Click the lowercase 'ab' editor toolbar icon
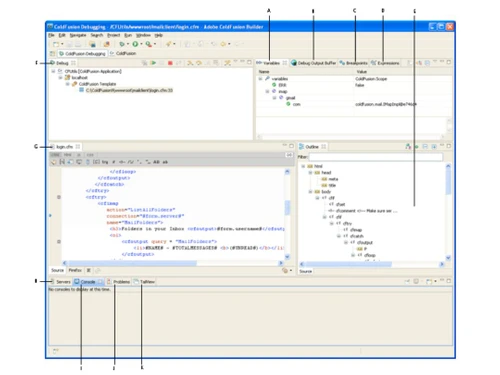Screen dimensions: 500x375 click(x=165, y=162)
